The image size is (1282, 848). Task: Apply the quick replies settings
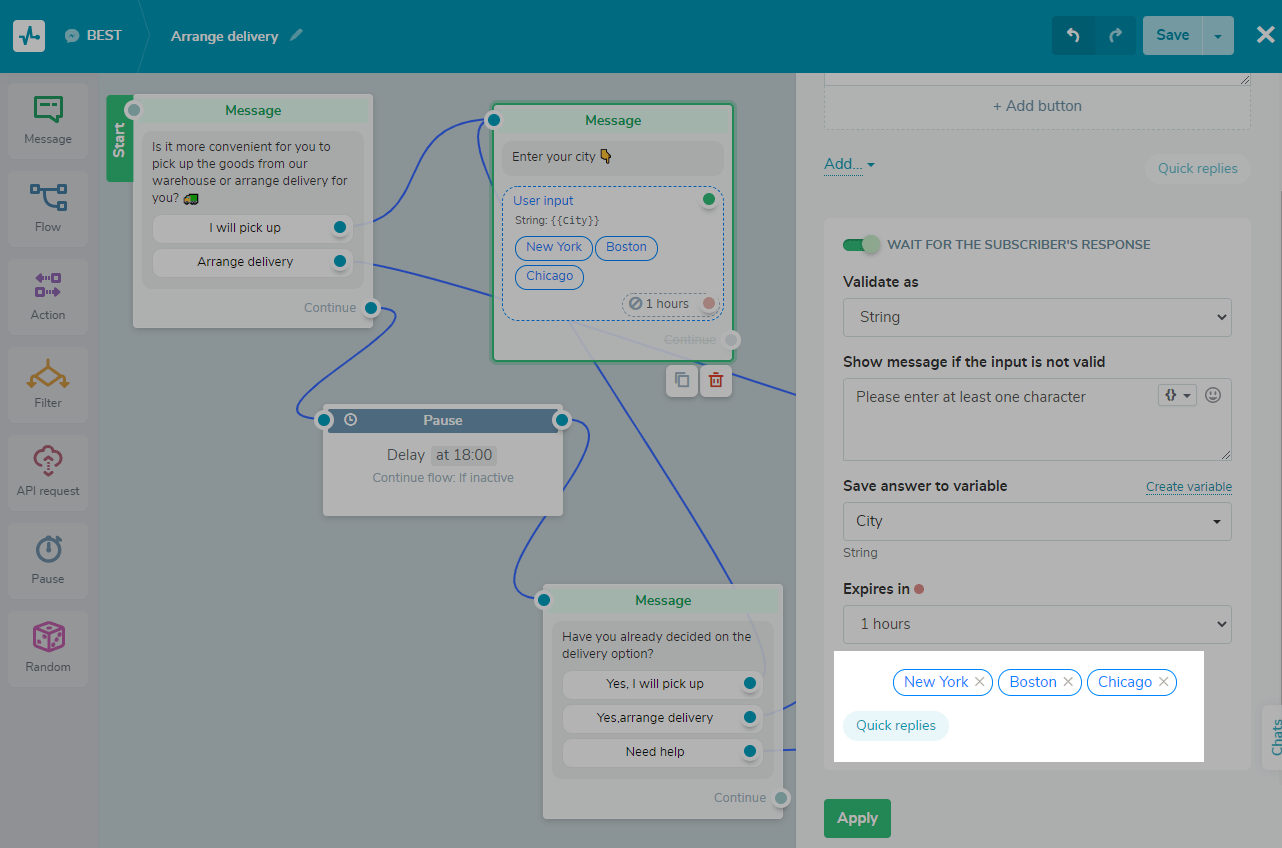(x=856, y=818)
